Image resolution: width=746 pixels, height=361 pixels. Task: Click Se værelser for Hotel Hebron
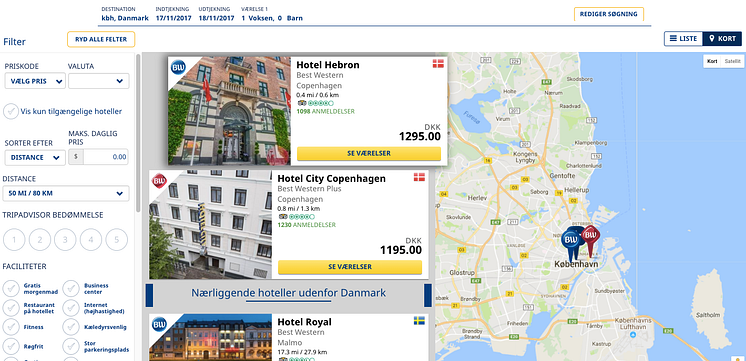click(369, 154)
